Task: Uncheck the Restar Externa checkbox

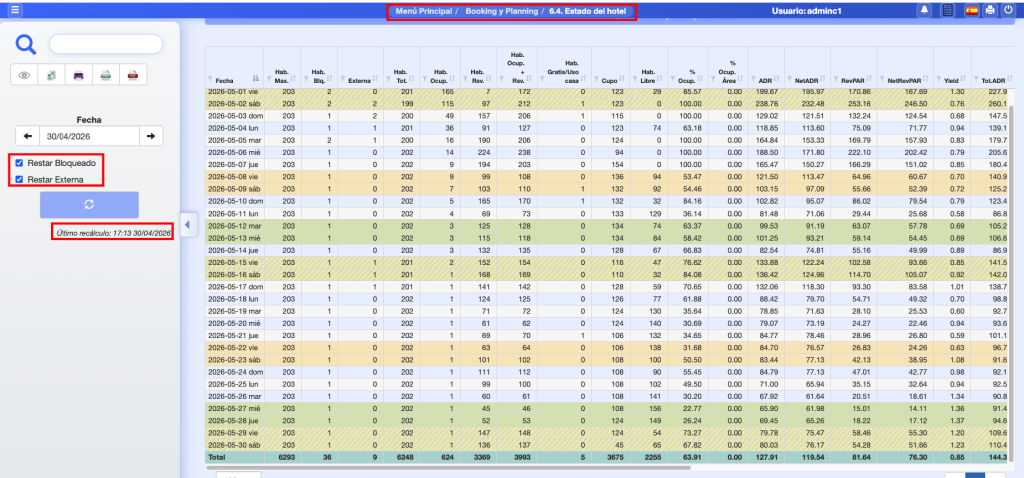Action: 20,179
